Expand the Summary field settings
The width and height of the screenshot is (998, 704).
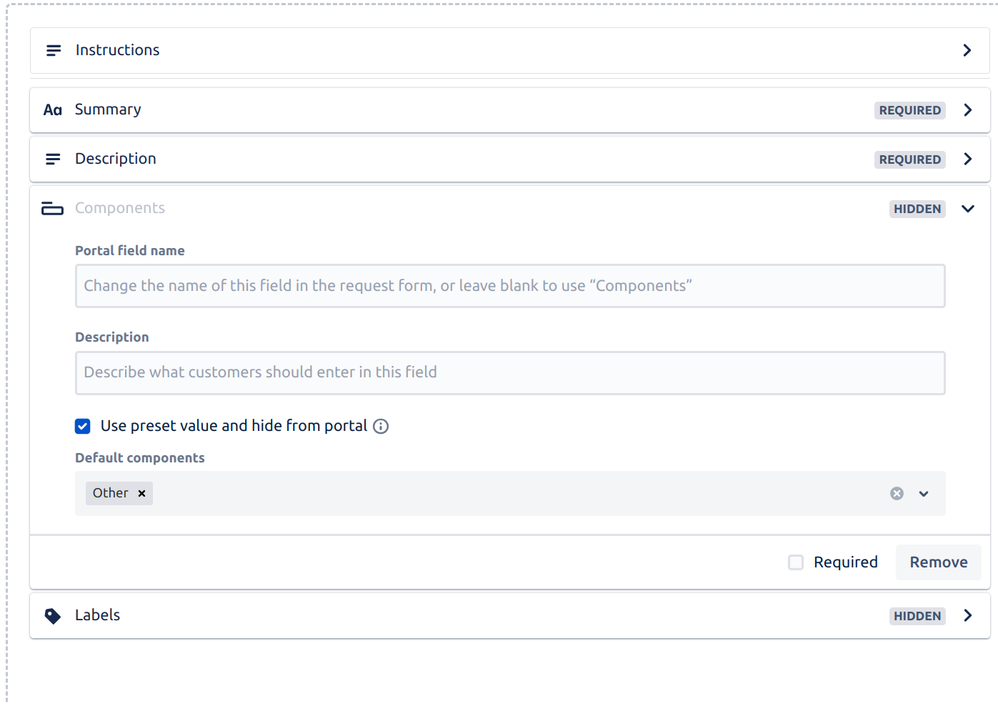[967, 109]
